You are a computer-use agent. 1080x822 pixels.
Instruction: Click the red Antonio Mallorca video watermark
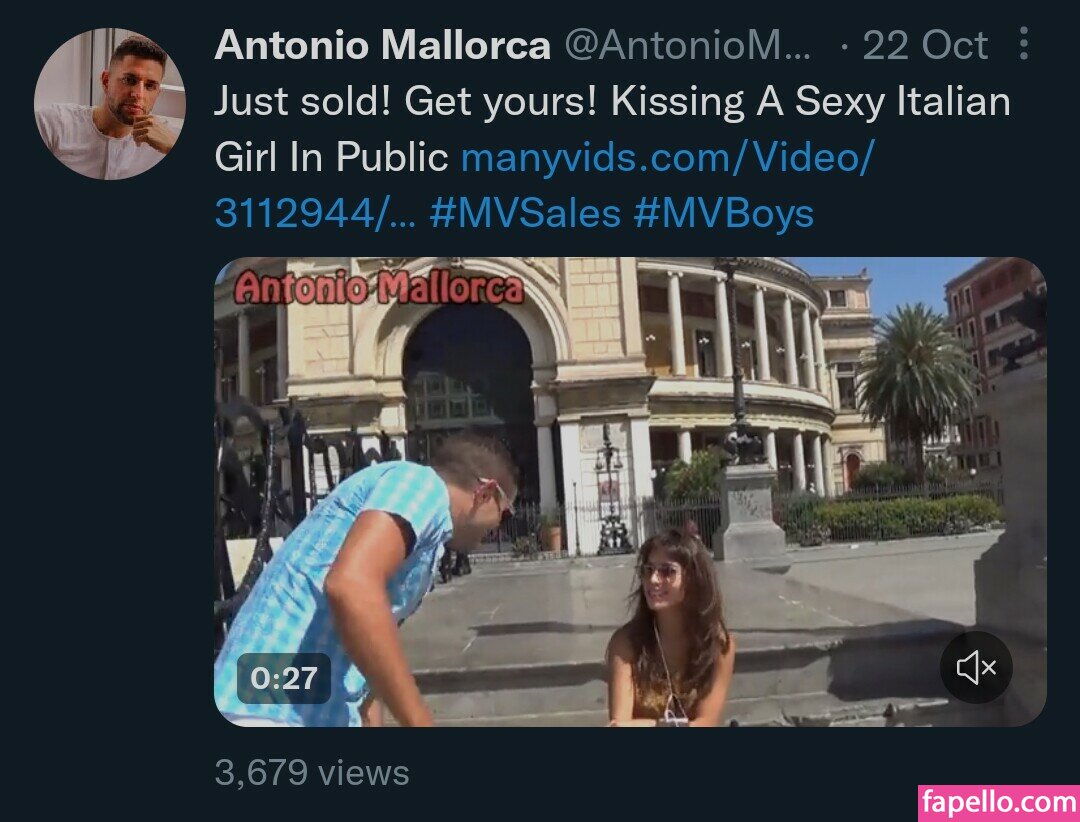(x=378, y=287)
